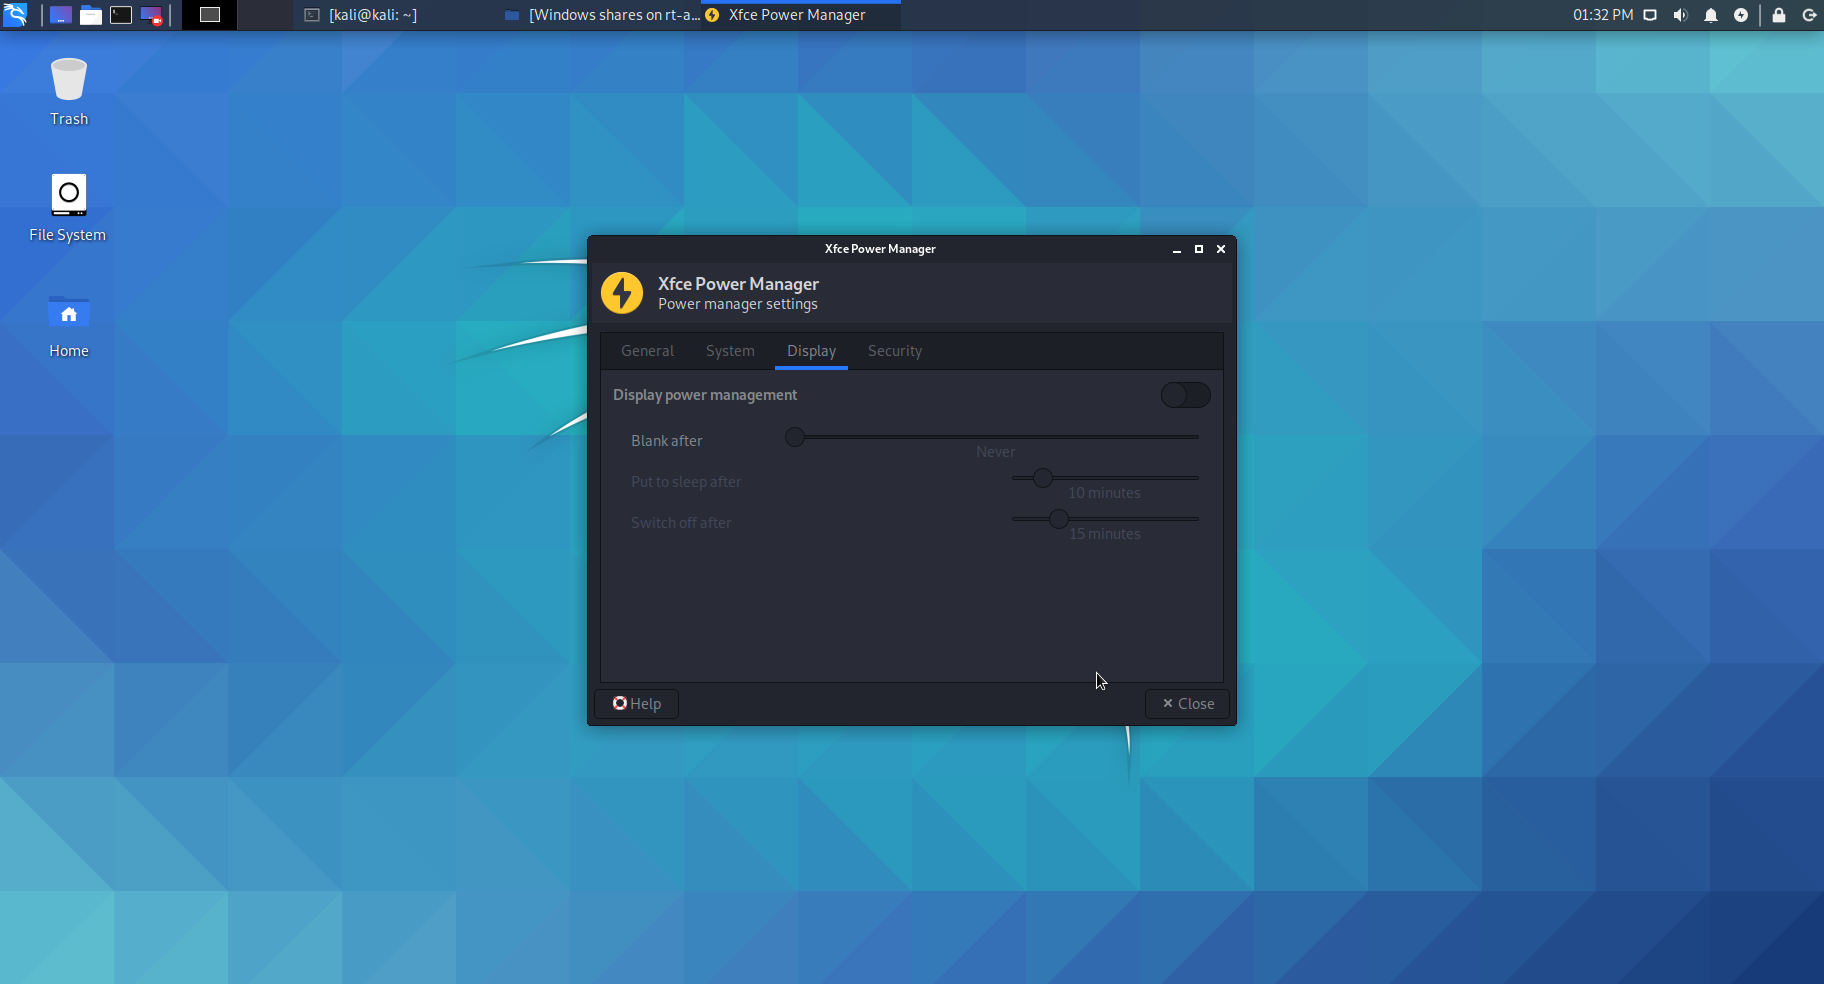Click the 'Blank after' label

tap(667, 441)
